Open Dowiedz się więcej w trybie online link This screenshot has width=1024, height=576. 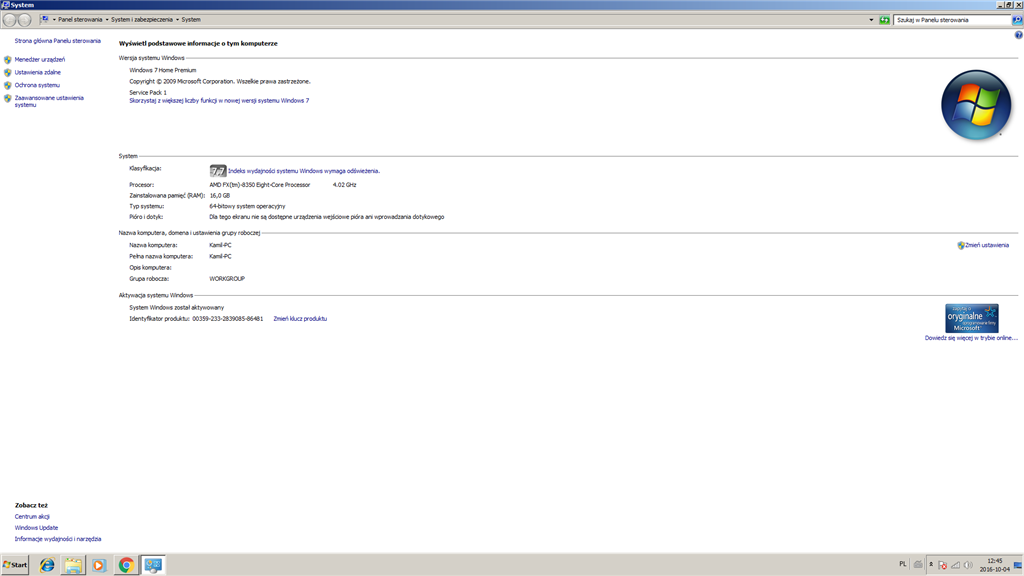pyautogui.click(x=971, y=338)
